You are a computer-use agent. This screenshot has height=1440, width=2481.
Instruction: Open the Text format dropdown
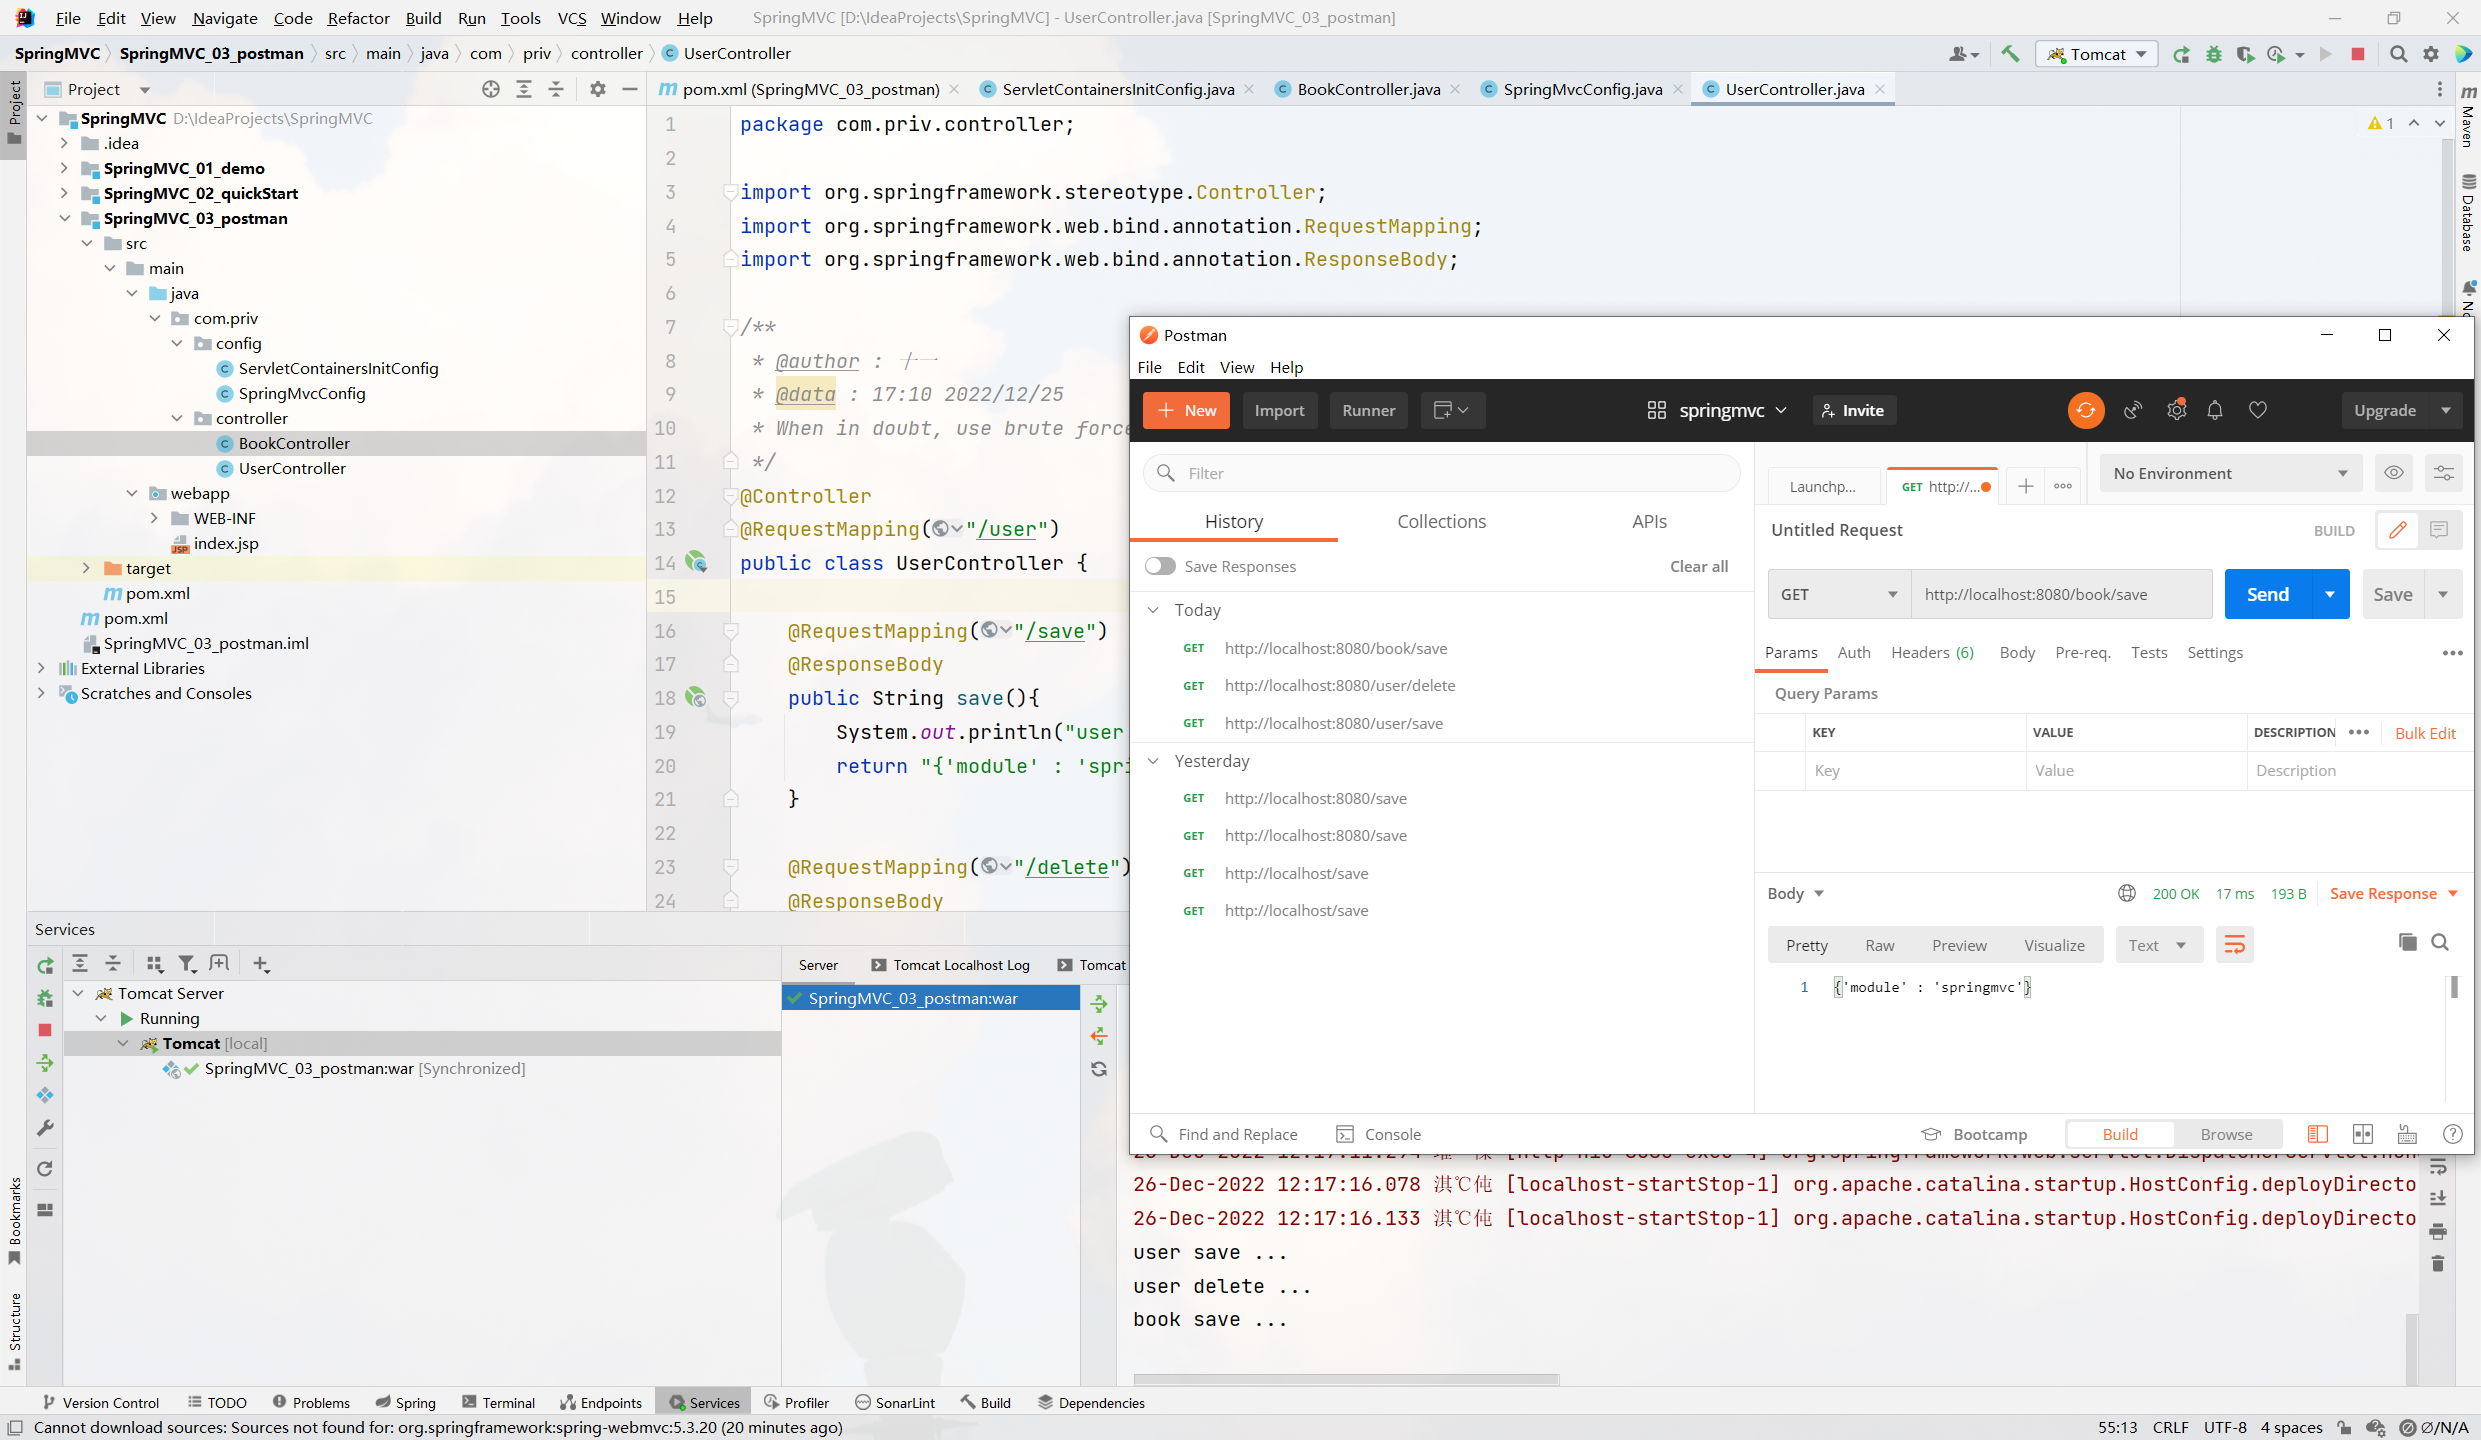[x=2158, y=945]
